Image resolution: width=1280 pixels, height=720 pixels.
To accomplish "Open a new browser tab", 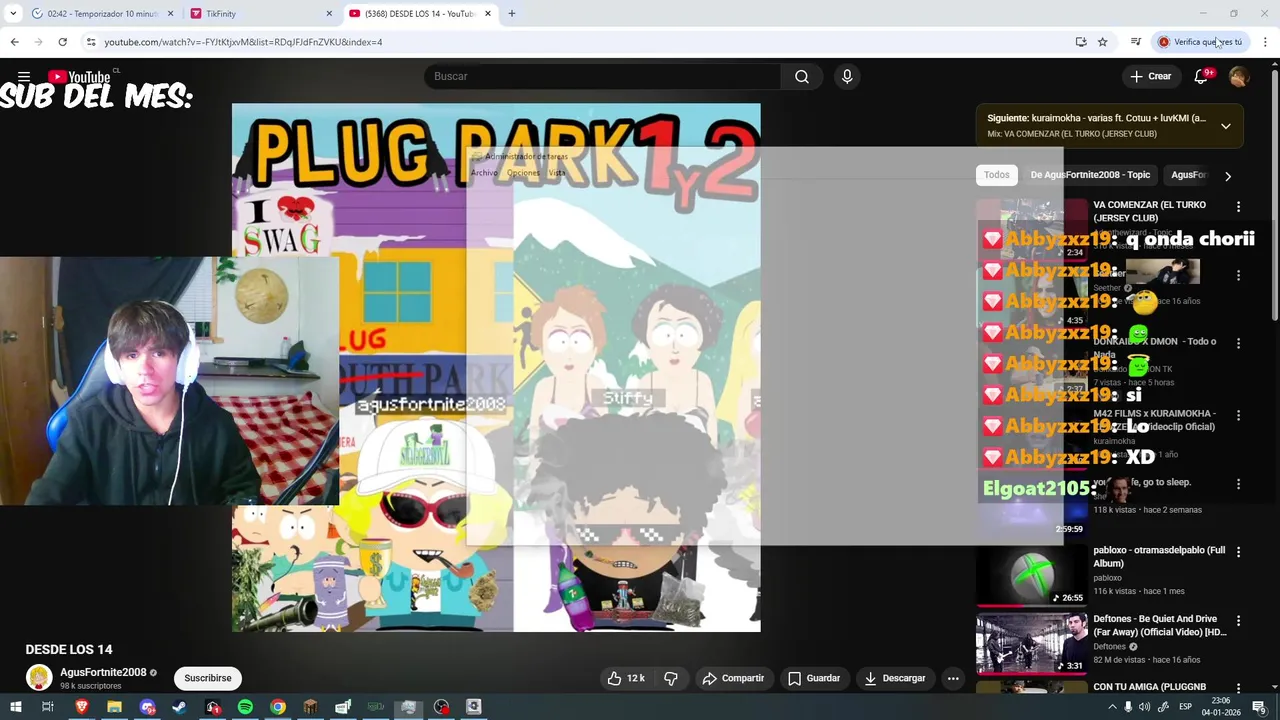I will pyautogui.click(x=511, y=13).
